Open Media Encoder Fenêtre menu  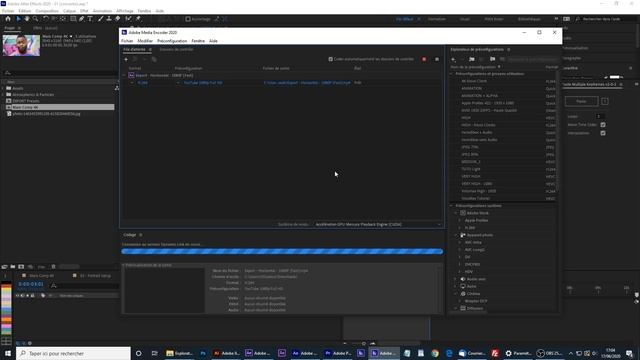pyautogui.click(x=198, y=41)
